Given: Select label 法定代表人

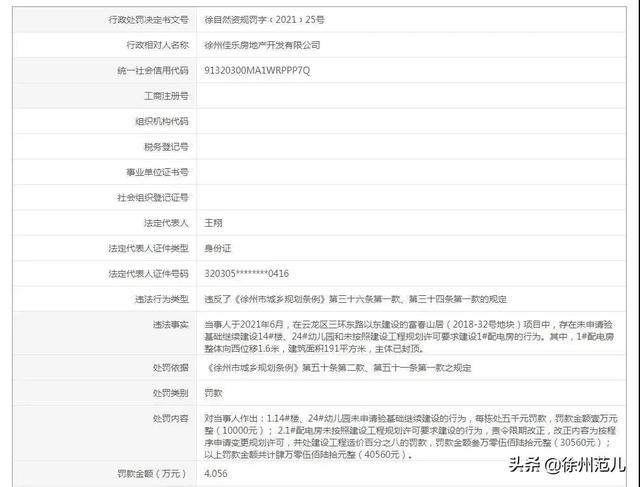Looking at the screenshot, I should click(x=166, y=223).
